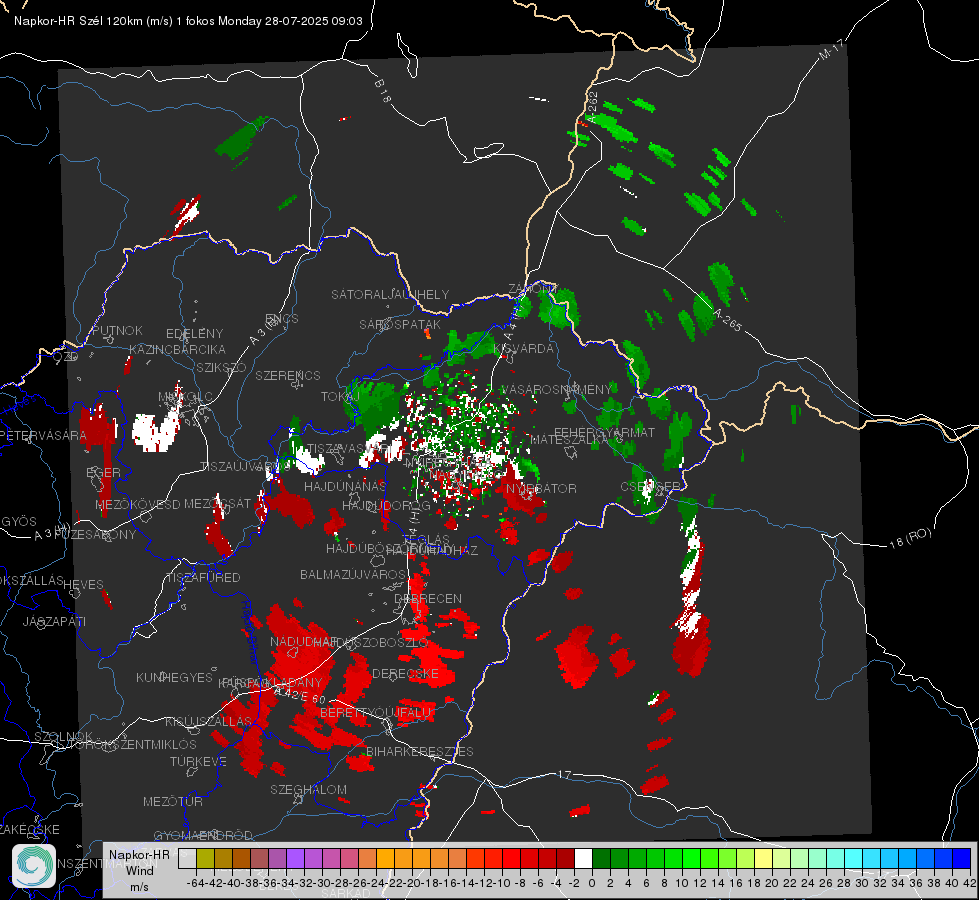Click the SZERENCS city label
Image resolution: width=979 pixels, height=900 pixels.
coord(288,375)
